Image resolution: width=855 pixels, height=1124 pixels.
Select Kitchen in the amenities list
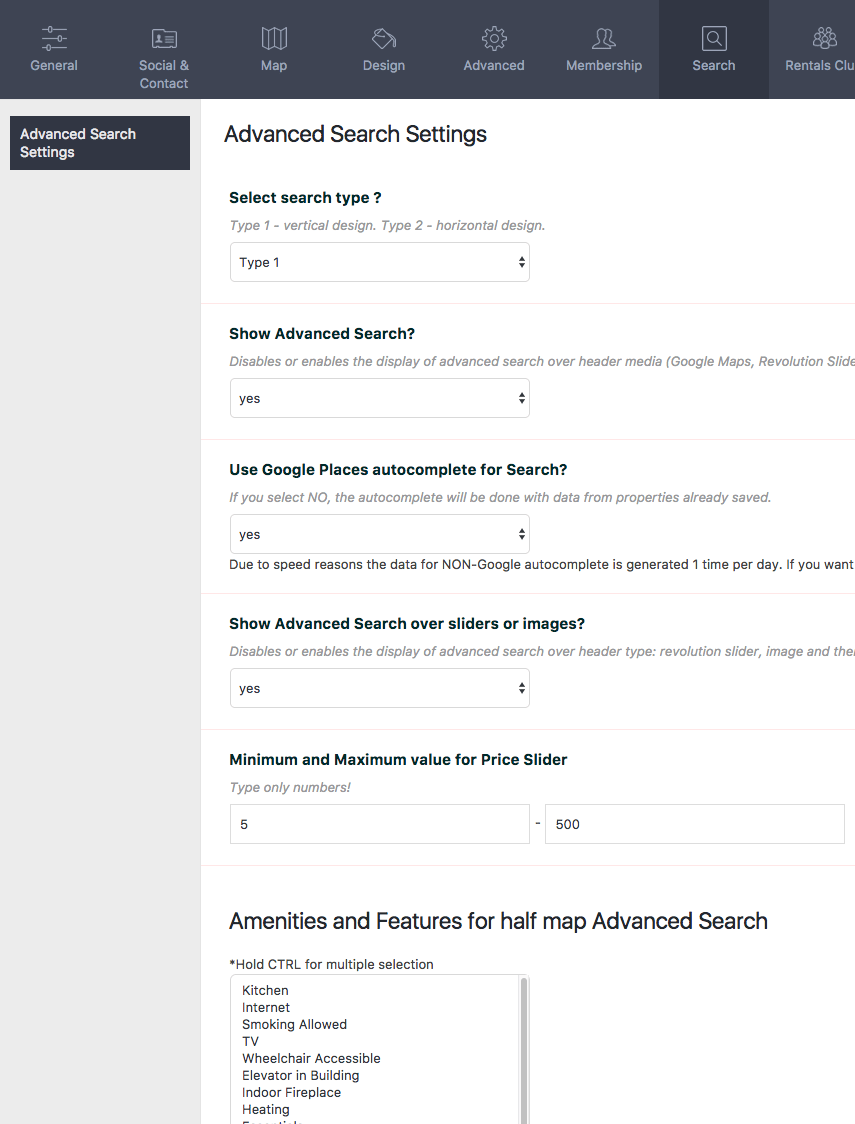[264, 990]
